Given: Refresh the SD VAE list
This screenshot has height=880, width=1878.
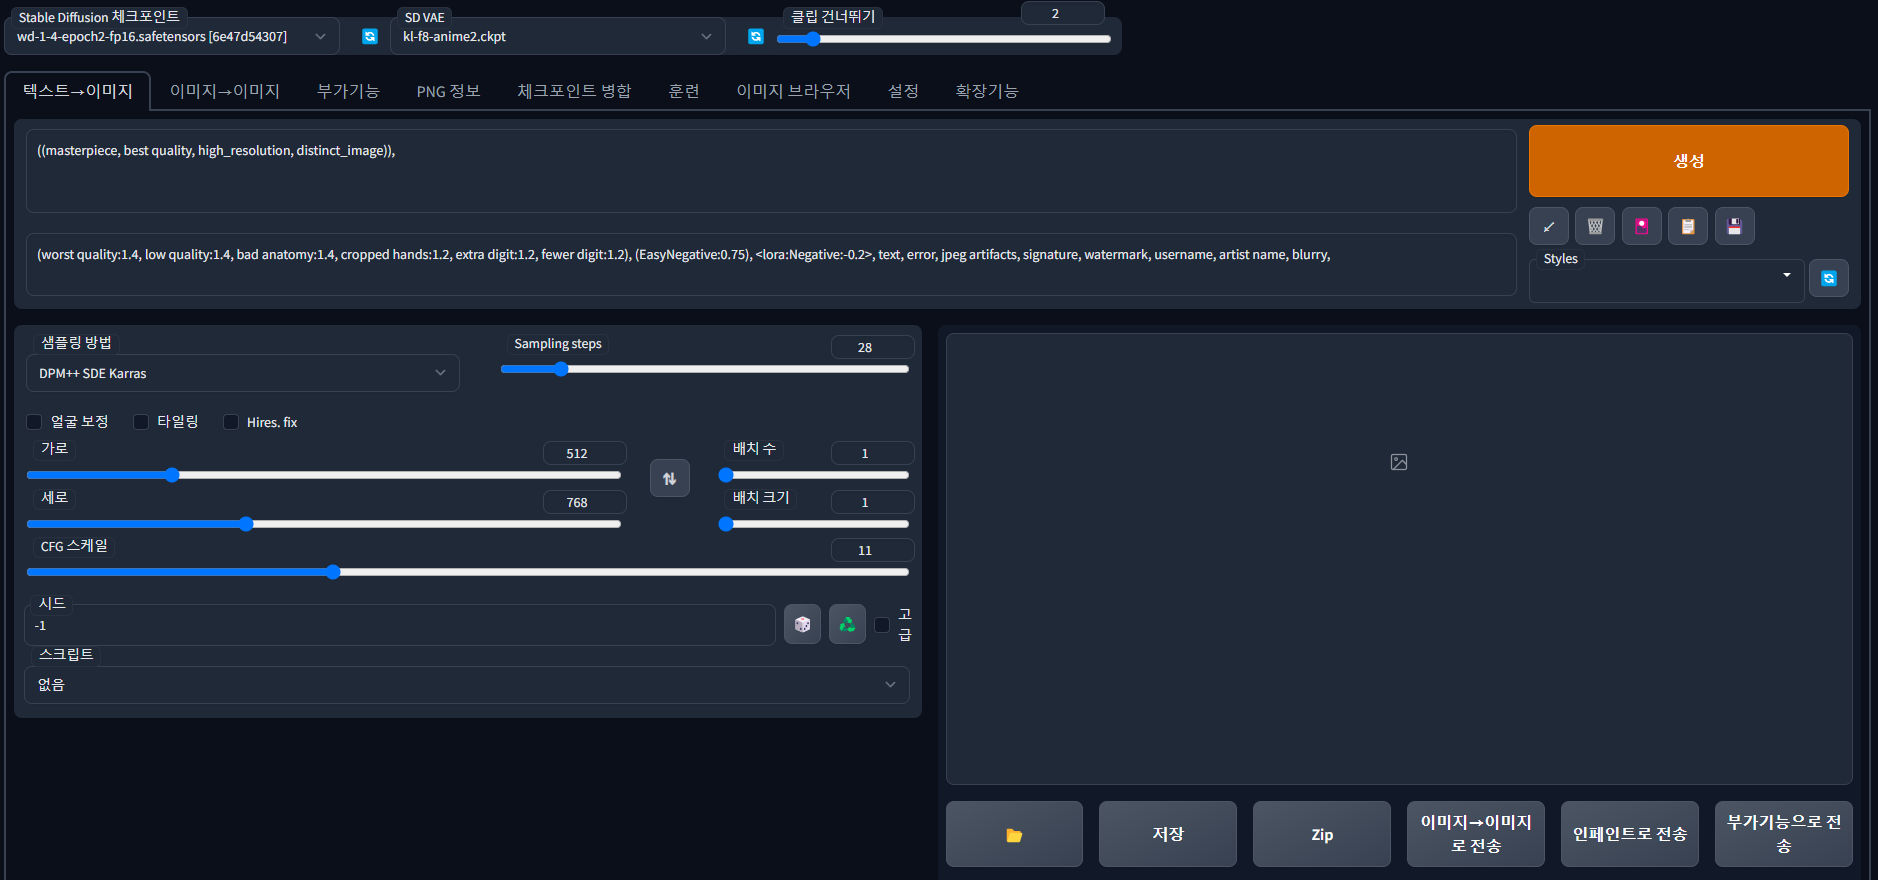Looking at the screenshot, I should [756, 36].
